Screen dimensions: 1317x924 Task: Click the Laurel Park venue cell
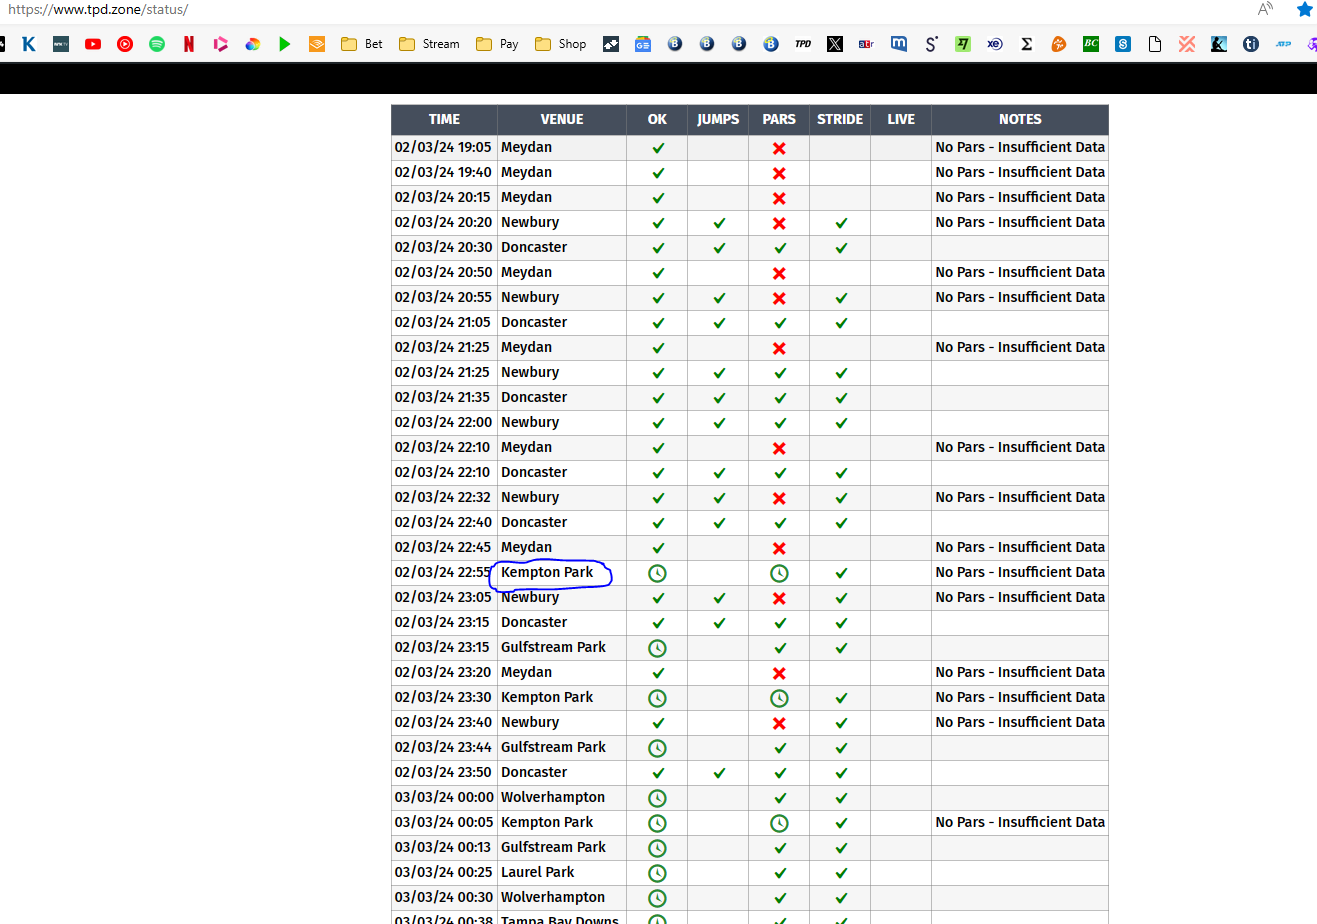[538, 872]
